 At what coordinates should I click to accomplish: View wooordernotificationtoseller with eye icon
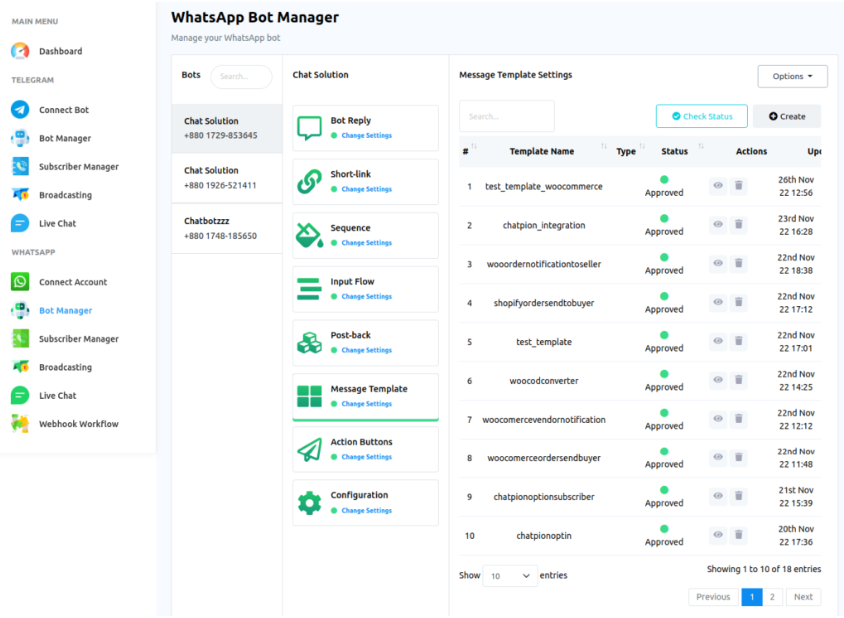[718, 263]
